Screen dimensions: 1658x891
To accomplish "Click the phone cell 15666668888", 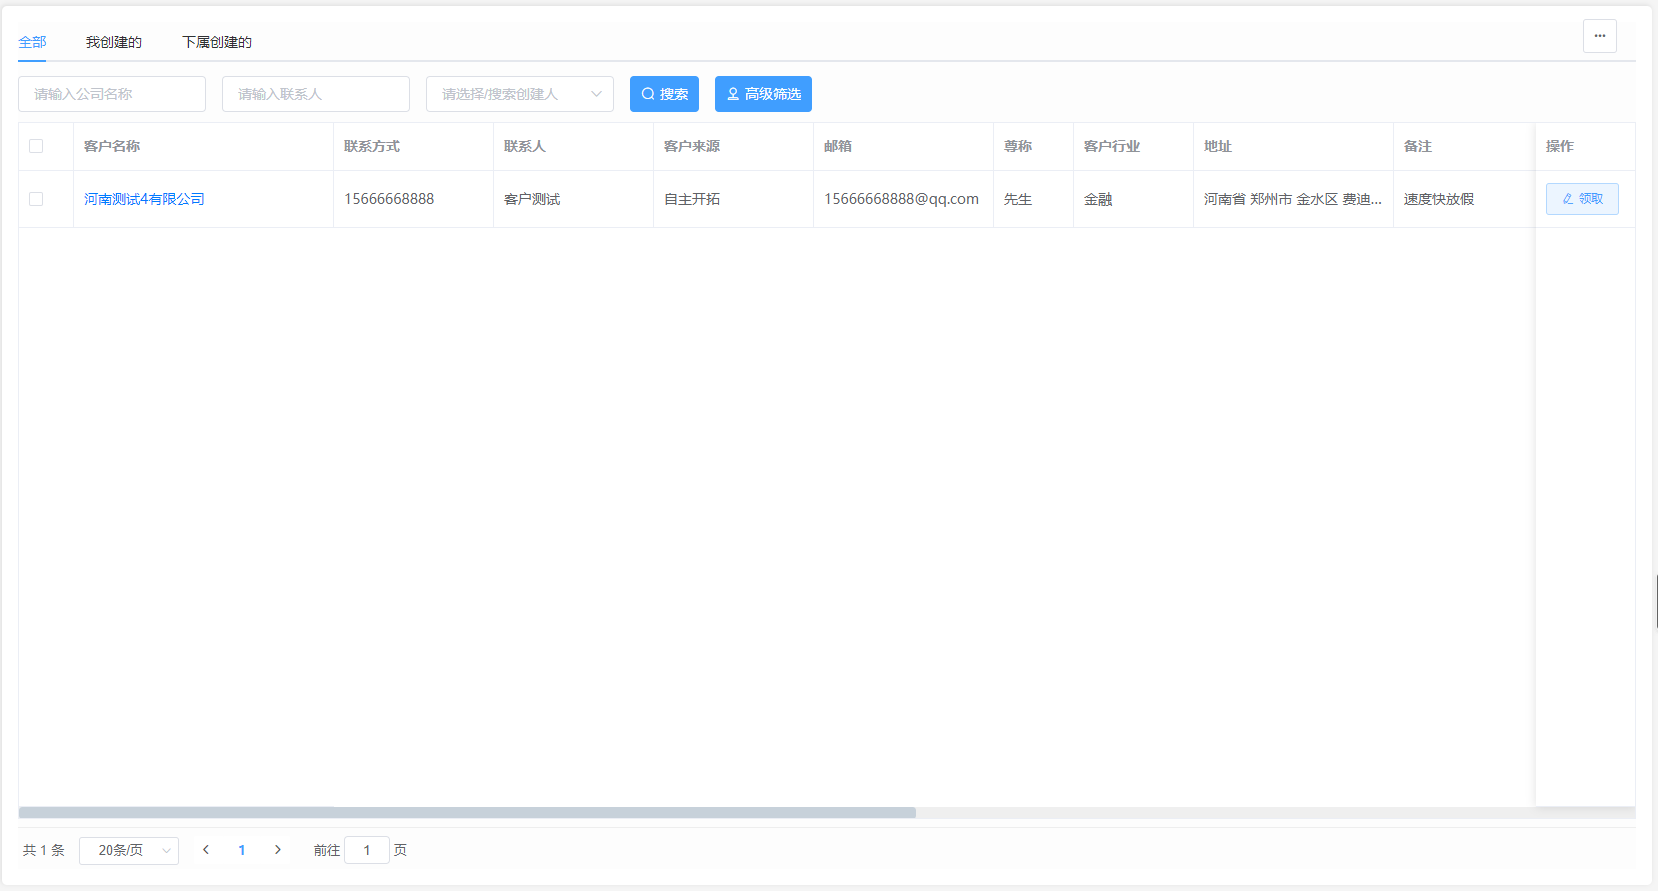I will click(x=389, y=199).
